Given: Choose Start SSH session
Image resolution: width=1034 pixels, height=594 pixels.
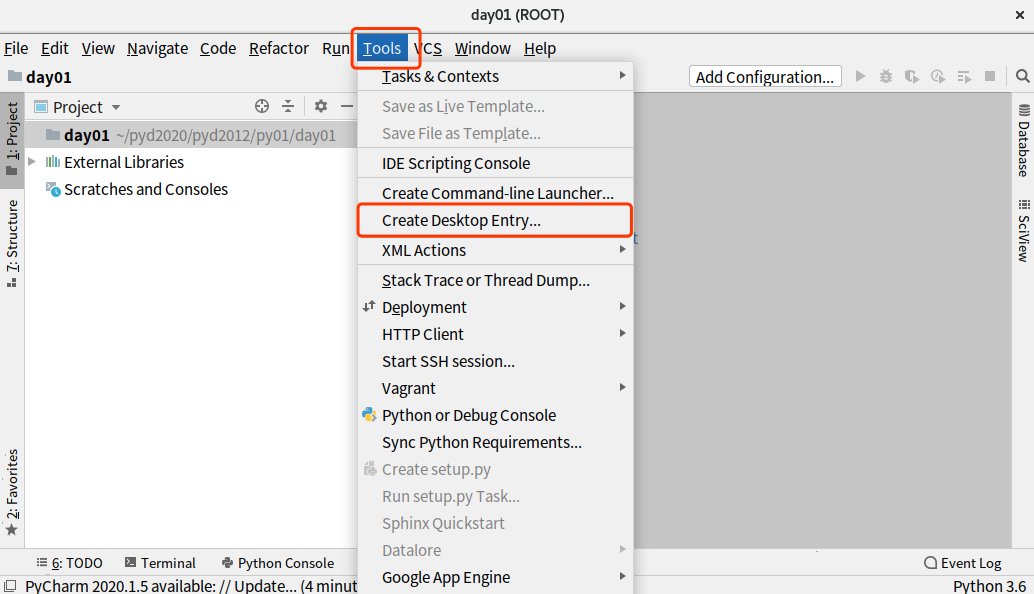Looking at the screenshot, I should pos(495,361).
